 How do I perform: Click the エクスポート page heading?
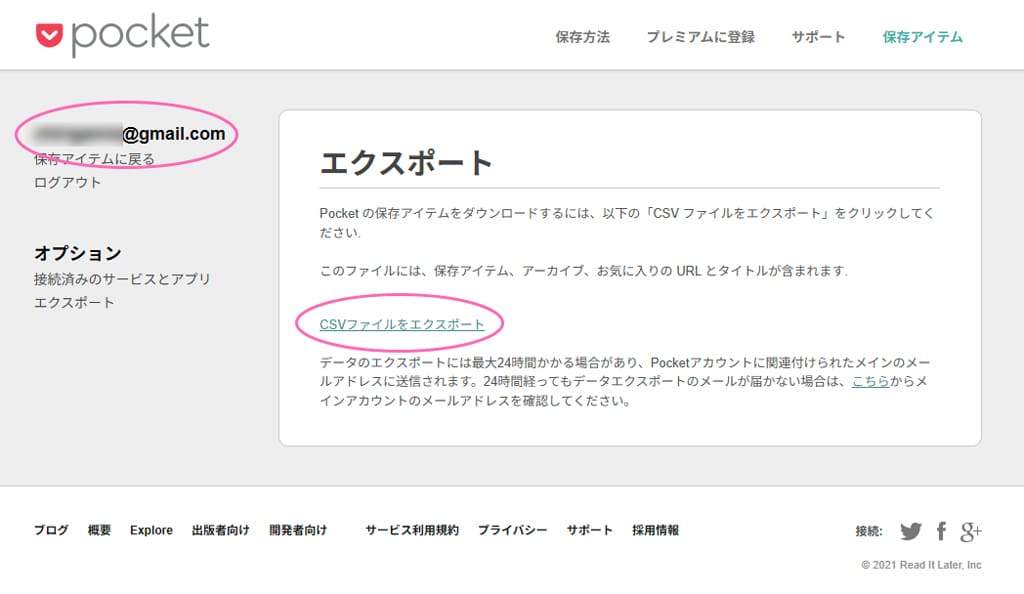pyautogui.click(x=406, y=163)
